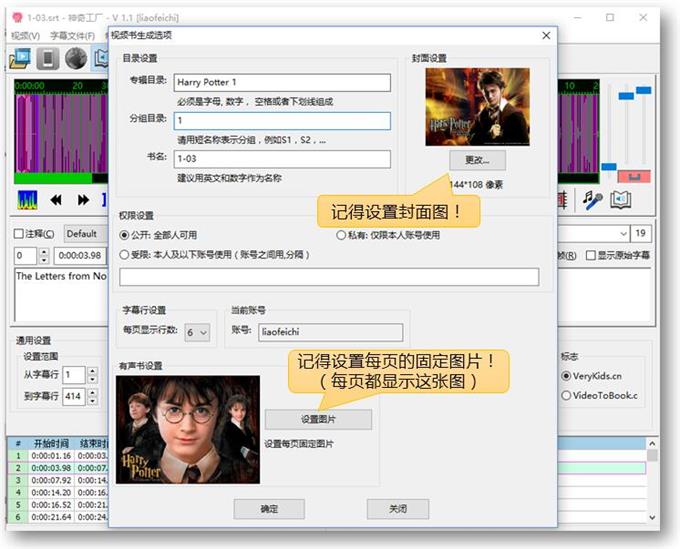Click the cover image thumbnail
Screen dimensions: 680x549
pyautogui.click(x=477, y=107)
